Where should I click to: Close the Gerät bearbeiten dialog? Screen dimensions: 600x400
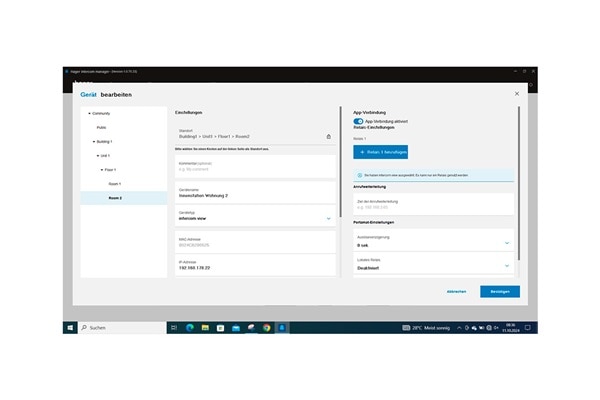click(517, 94)
